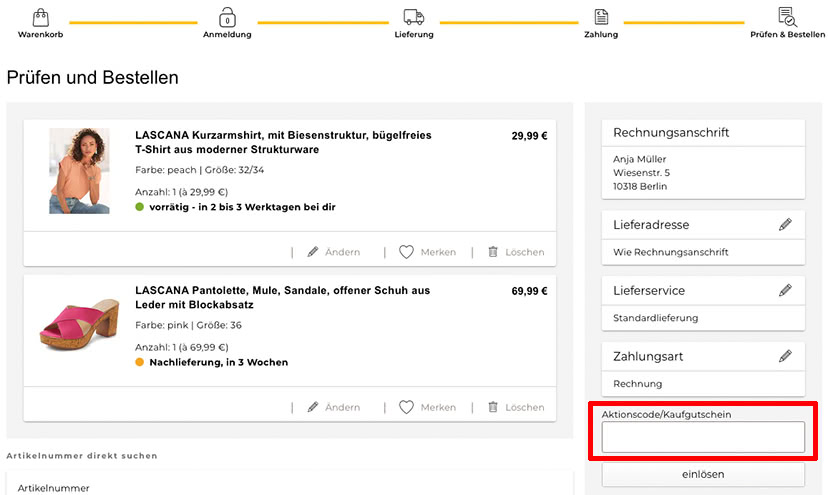Click the 'Prüfen und Bestellen' page heading
This screenshot has width=828, height=495.
pos(92,78)
